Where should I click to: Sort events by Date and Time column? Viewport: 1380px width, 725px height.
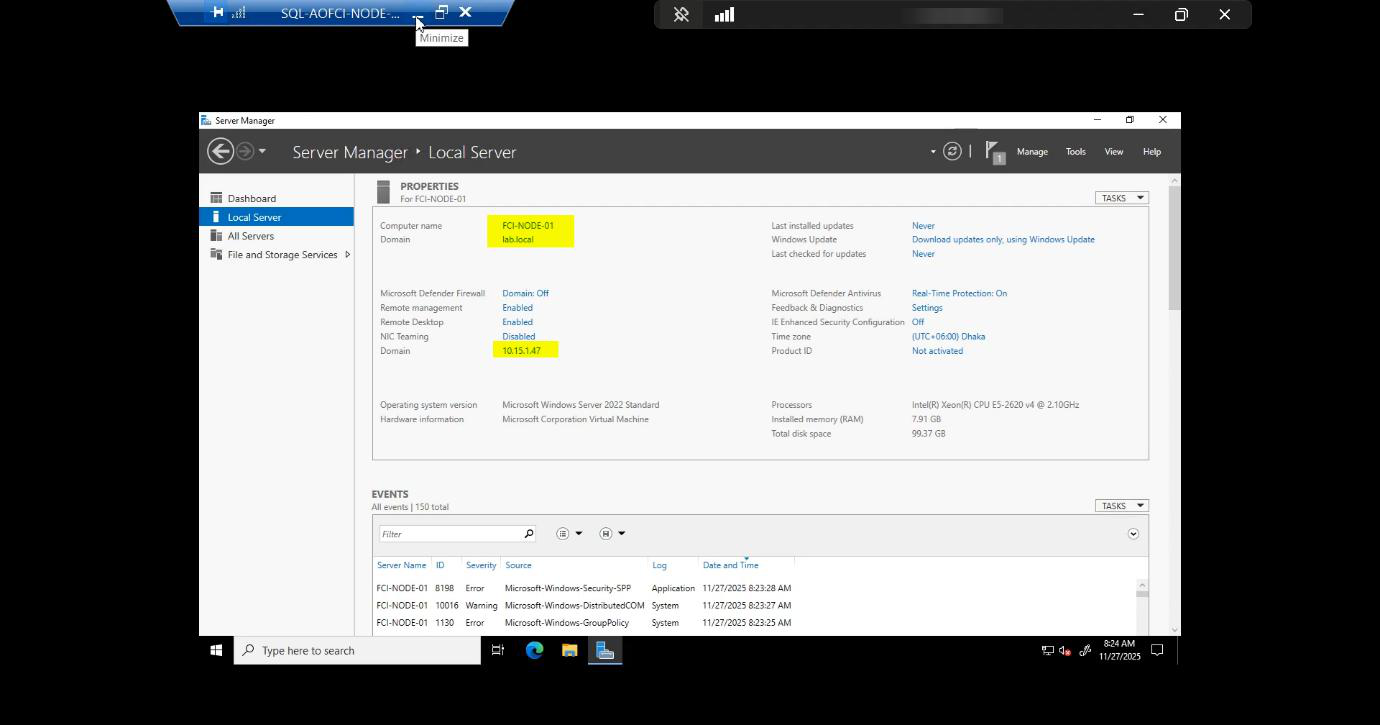click(731, 565)
